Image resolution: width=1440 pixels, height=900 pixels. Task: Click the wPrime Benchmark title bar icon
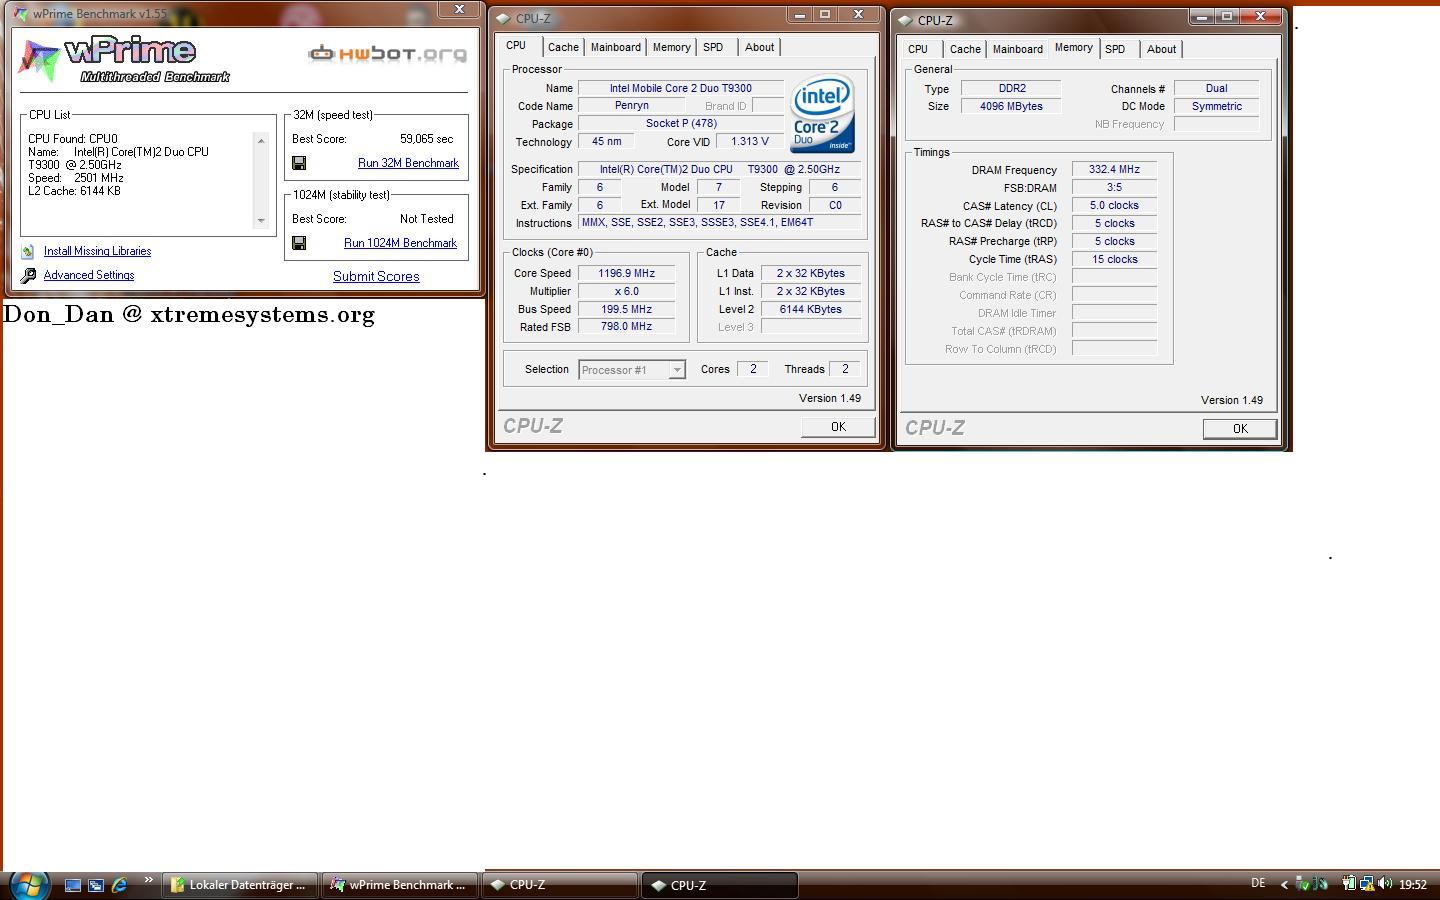21,14
